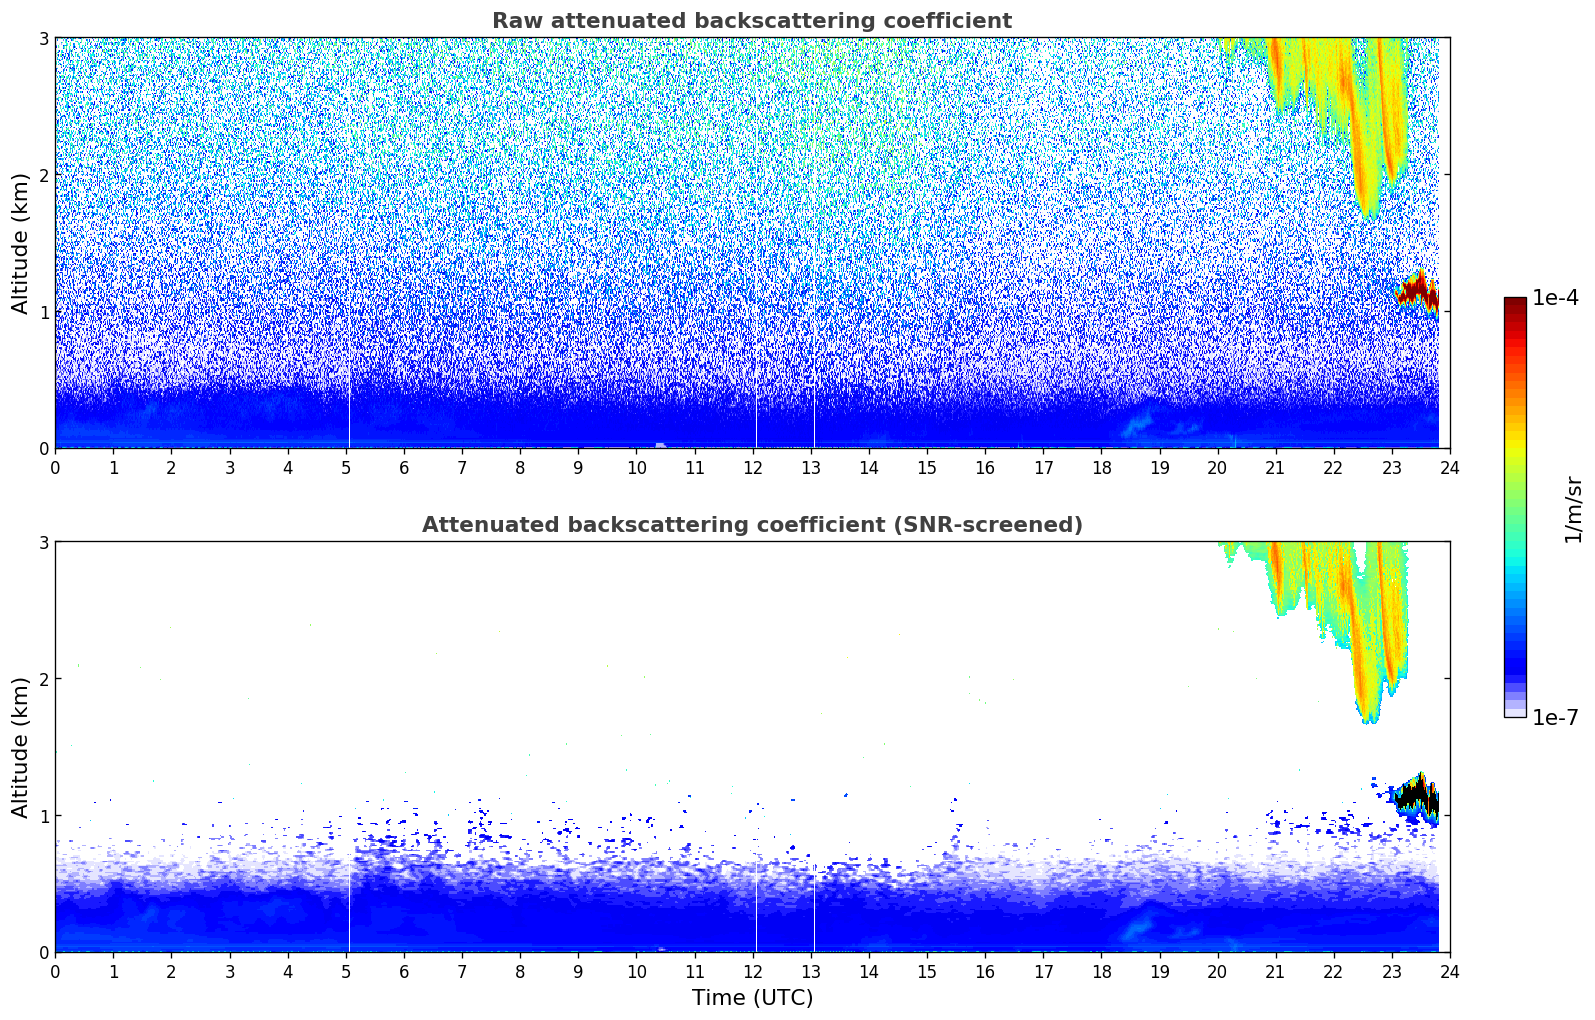Click tick label '5' on bottom plot time axis
The image size is (1595, 1020).
pyautogui.click(x=346, y=971)
